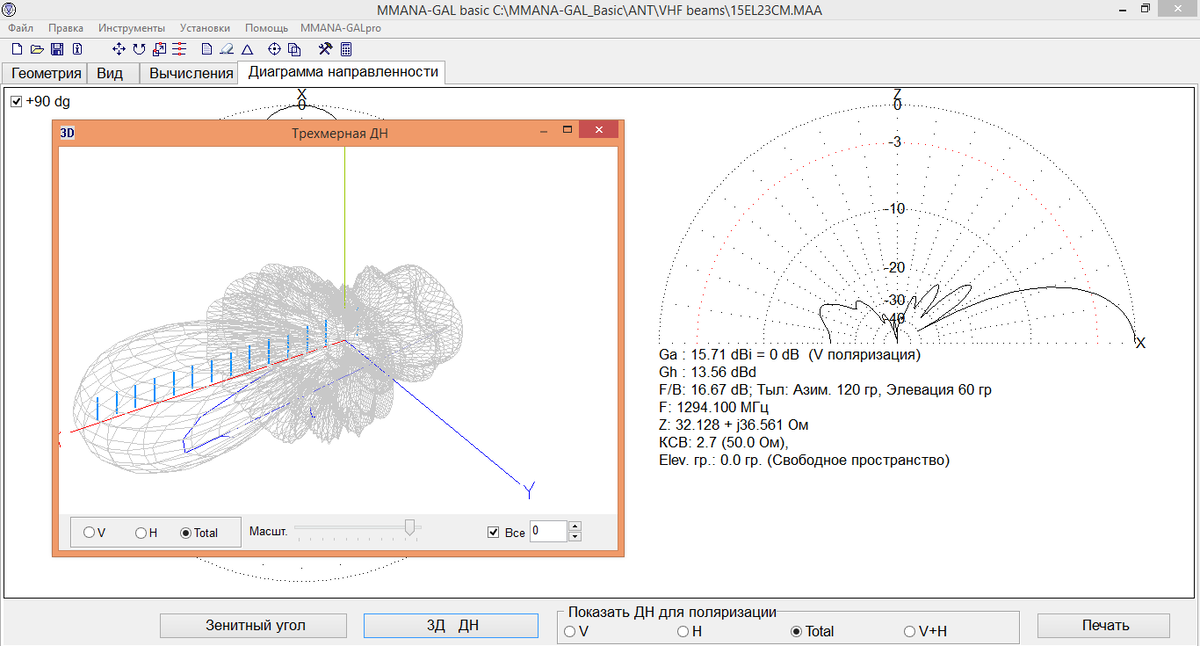
Task: Click the КСВ: 2.7 (50.0 Ом) text
Action: (x=724, y=443)
